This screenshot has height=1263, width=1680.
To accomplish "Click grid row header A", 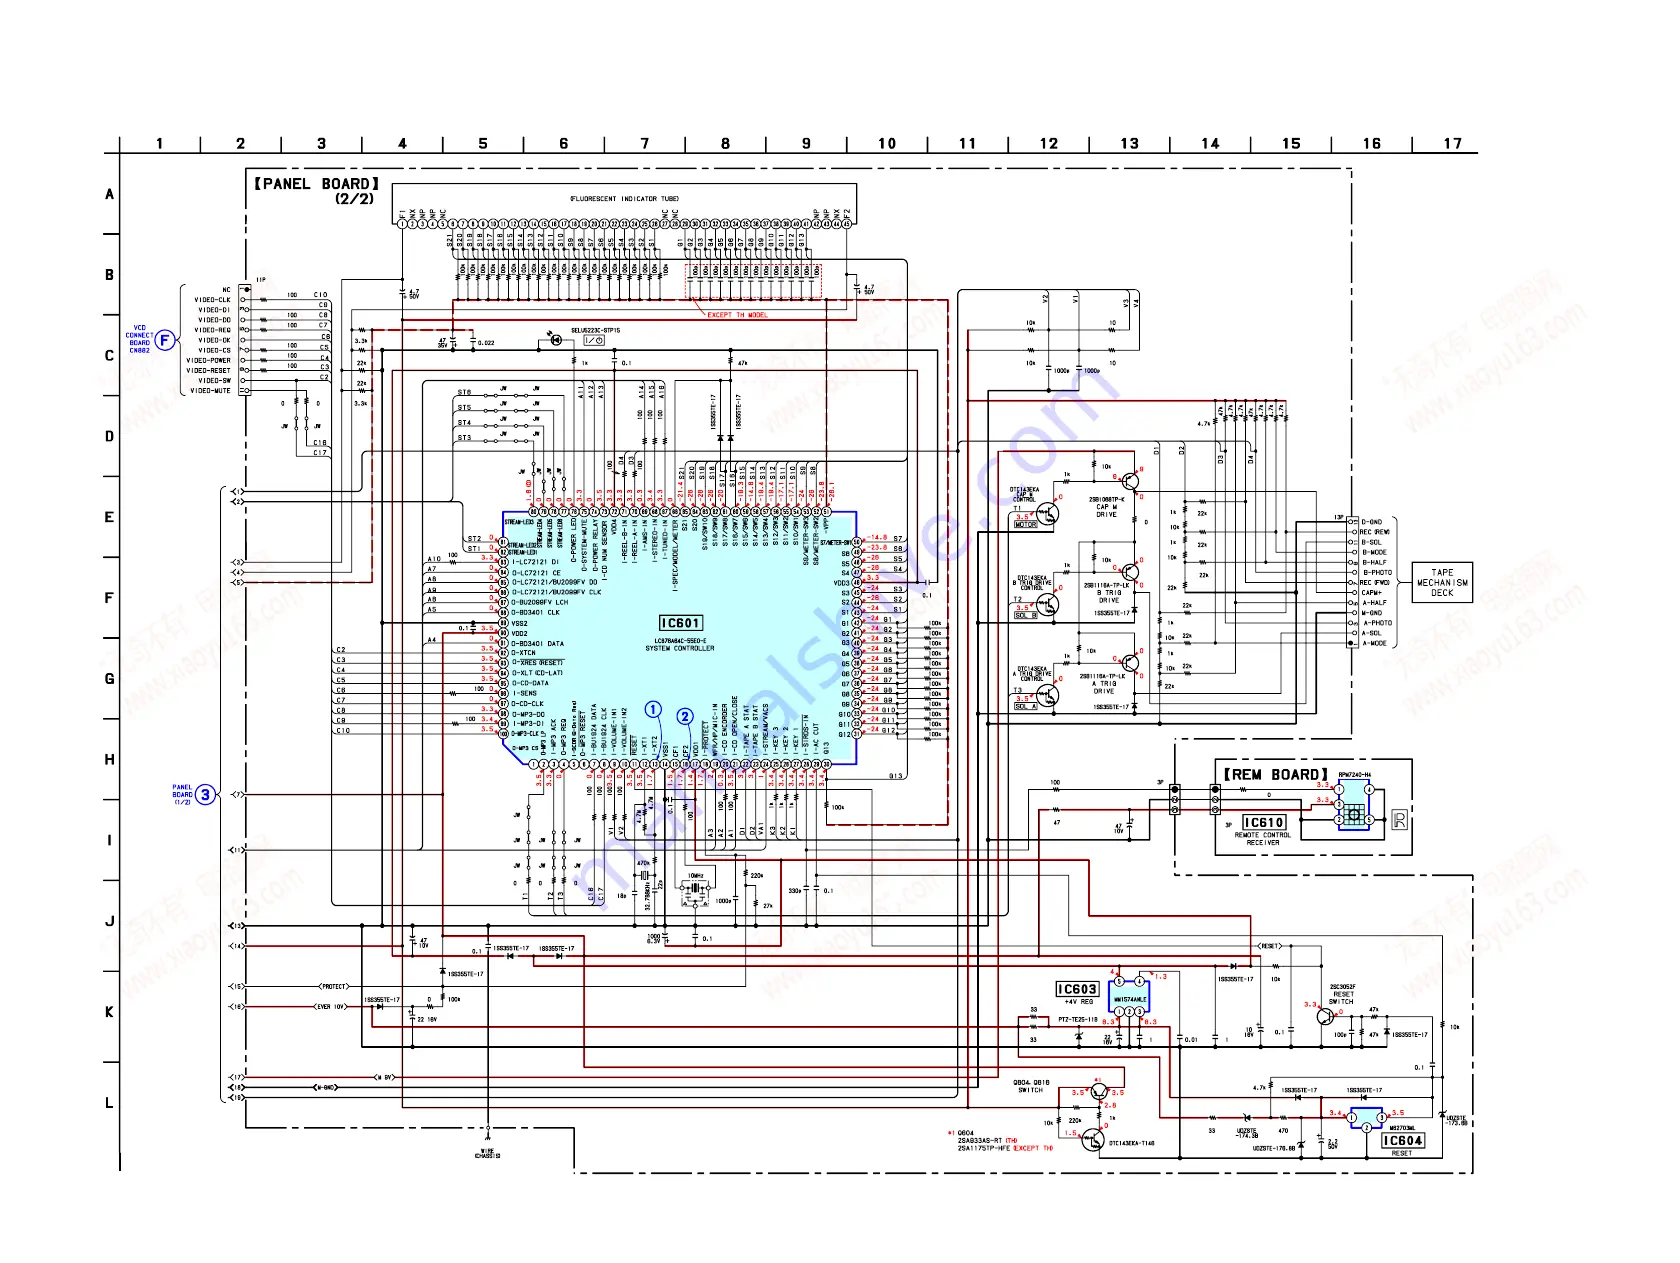I will point(109,194).
